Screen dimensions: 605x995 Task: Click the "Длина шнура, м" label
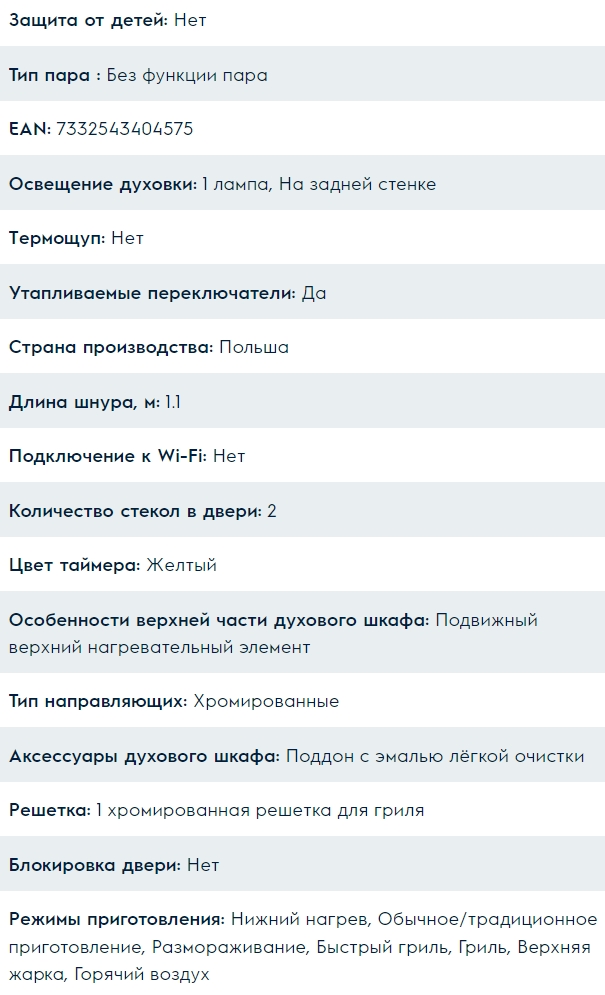84,402
